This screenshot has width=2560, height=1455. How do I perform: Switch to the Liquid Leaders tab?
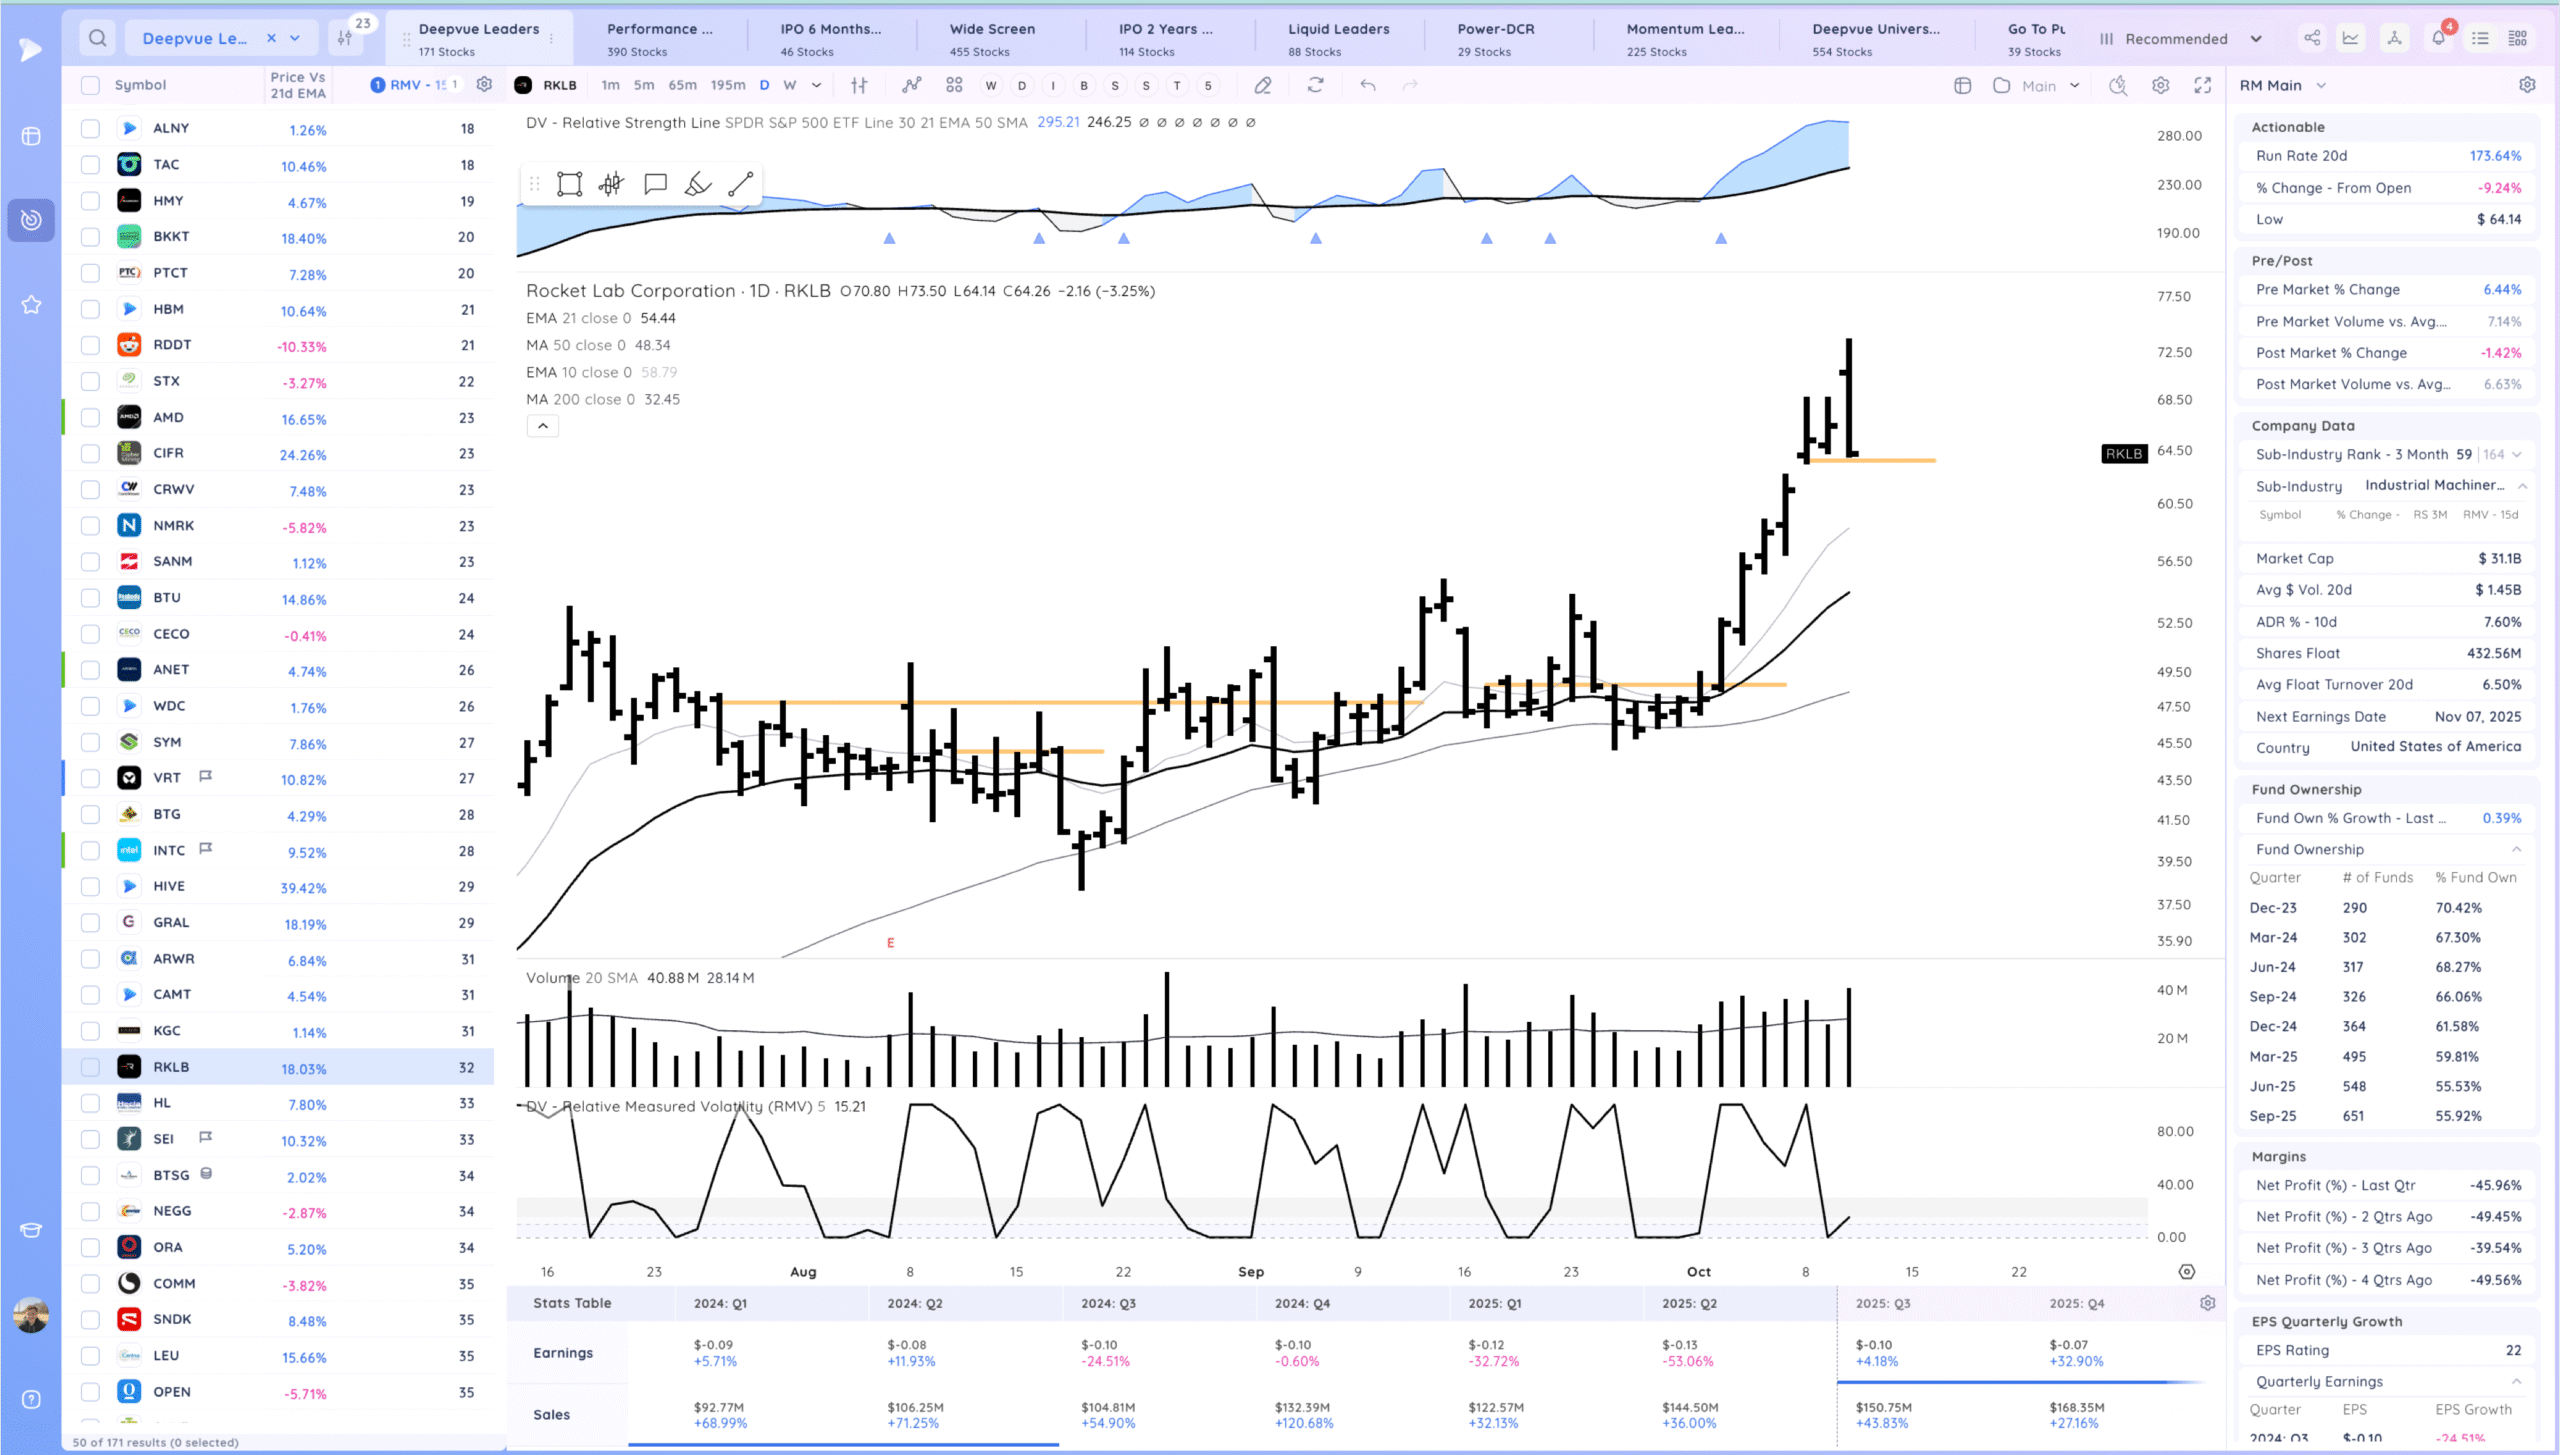(x=1337, y=38)
